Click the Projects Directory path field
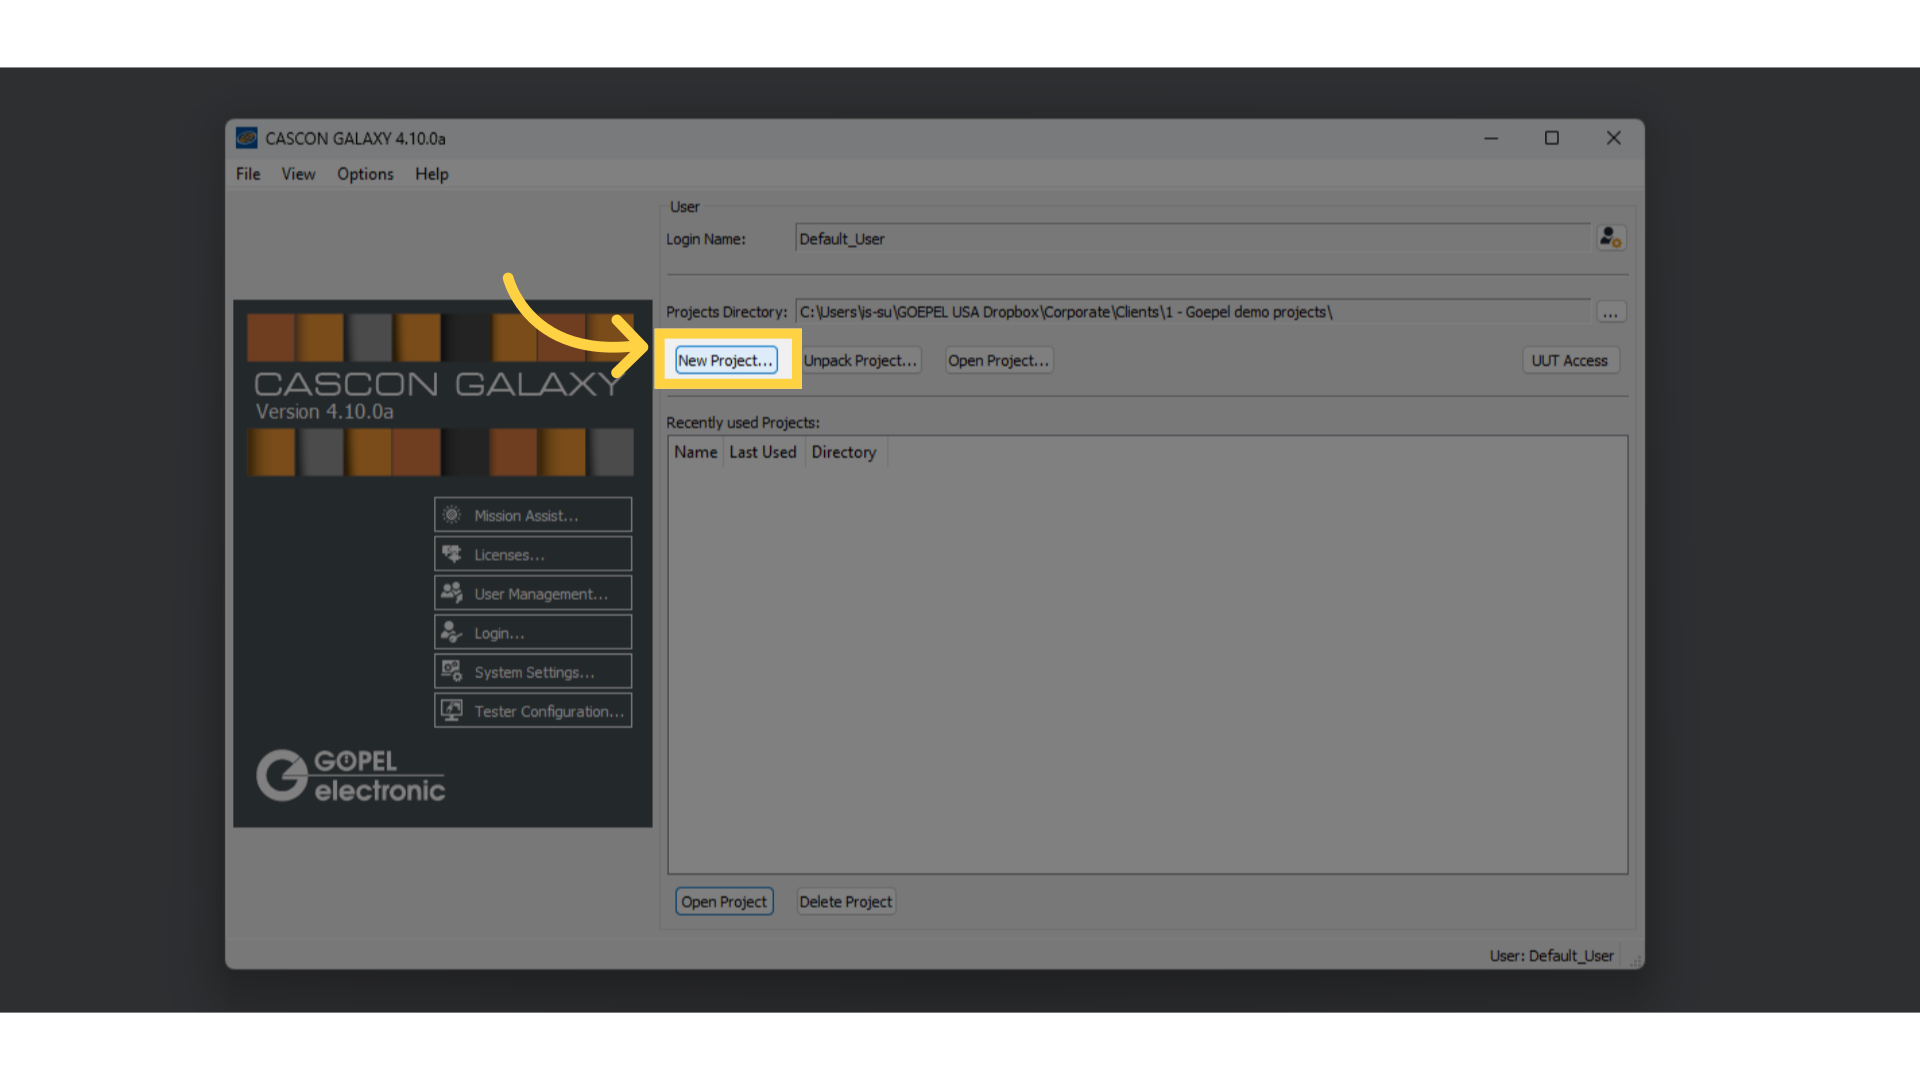This screenshot has height=1080, width=1920. click(1192, 312)
